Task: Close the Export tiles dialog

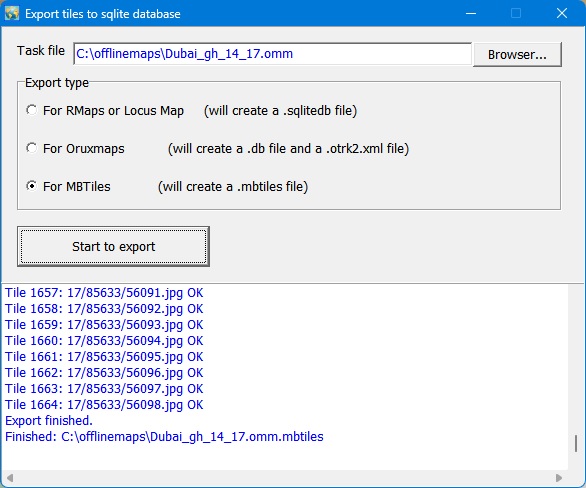Action: pyautogui.click(x=562, y=13)
